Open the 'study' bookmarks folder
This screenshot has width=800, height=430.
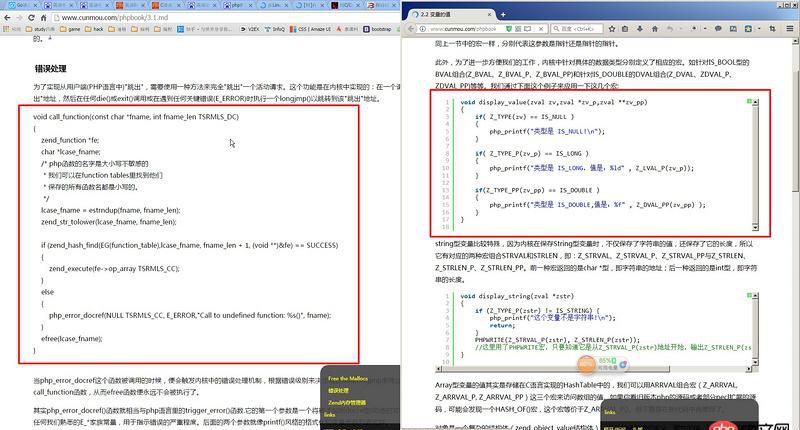tap(40, 29)
